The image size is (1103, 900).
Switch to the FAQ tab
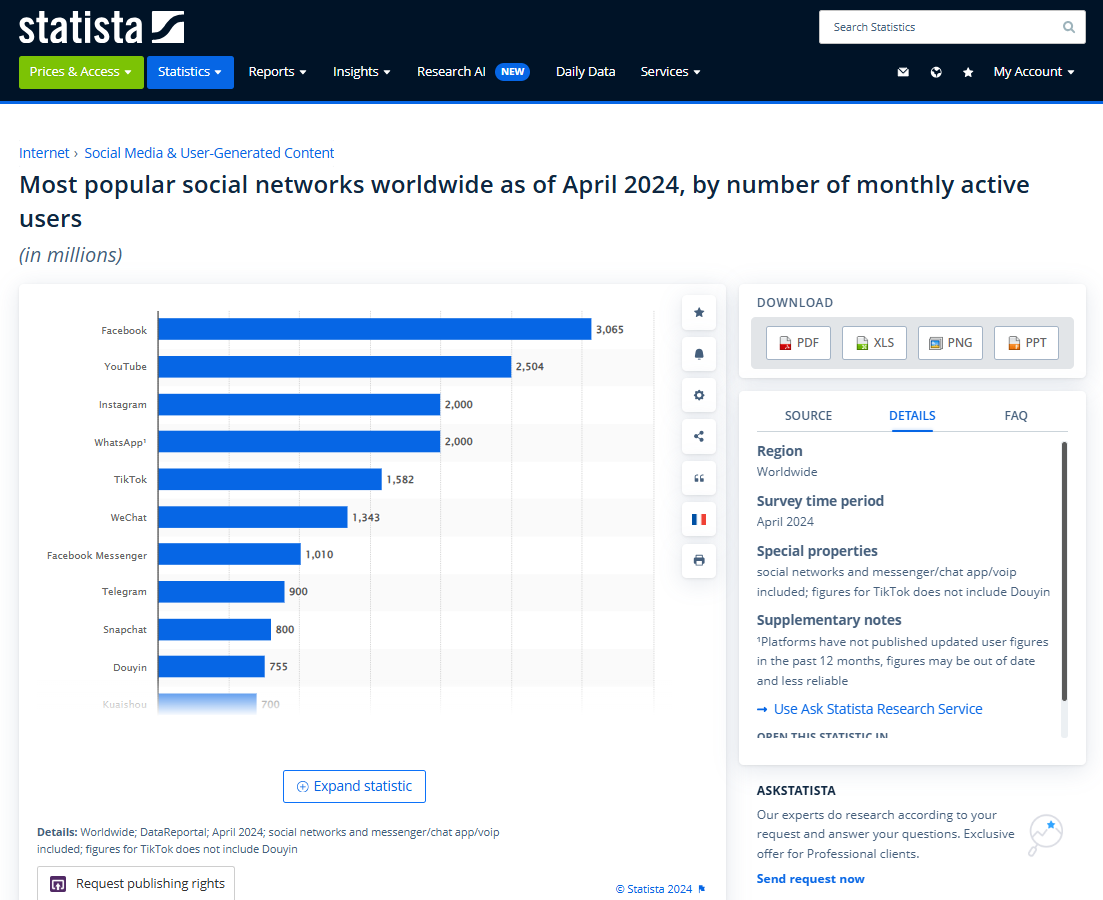pyautogui.click(x=1016, y=415)
